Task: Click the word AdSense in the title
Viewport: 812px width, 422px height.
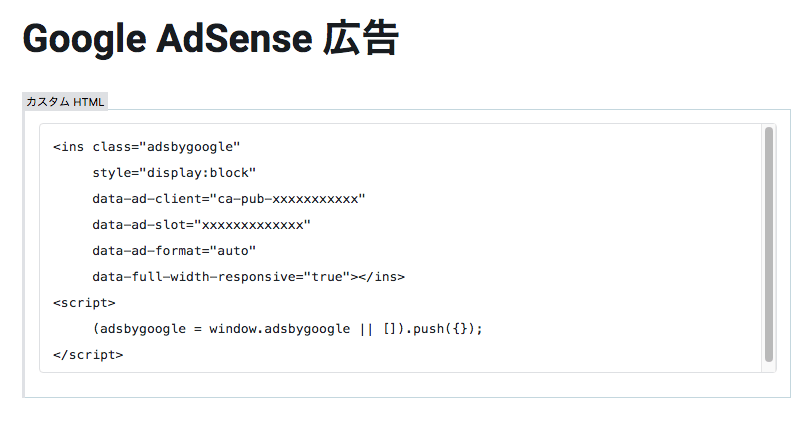Action: coord(235,39)
